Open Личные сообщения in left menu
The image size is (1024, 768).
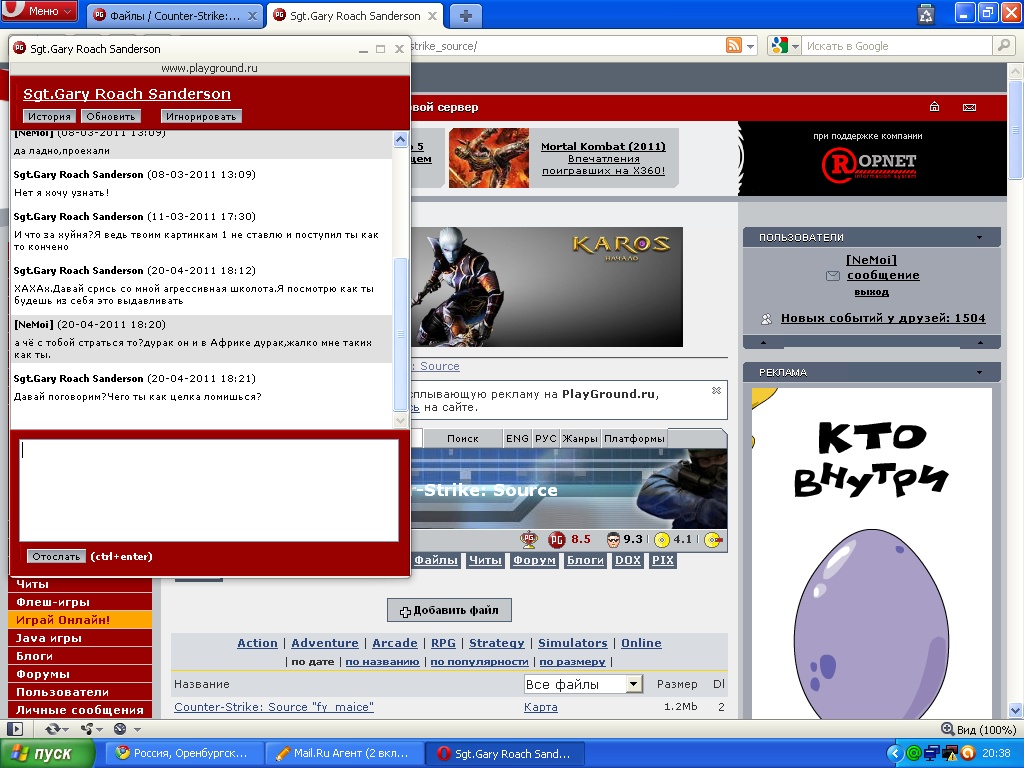tap(80, 710)
